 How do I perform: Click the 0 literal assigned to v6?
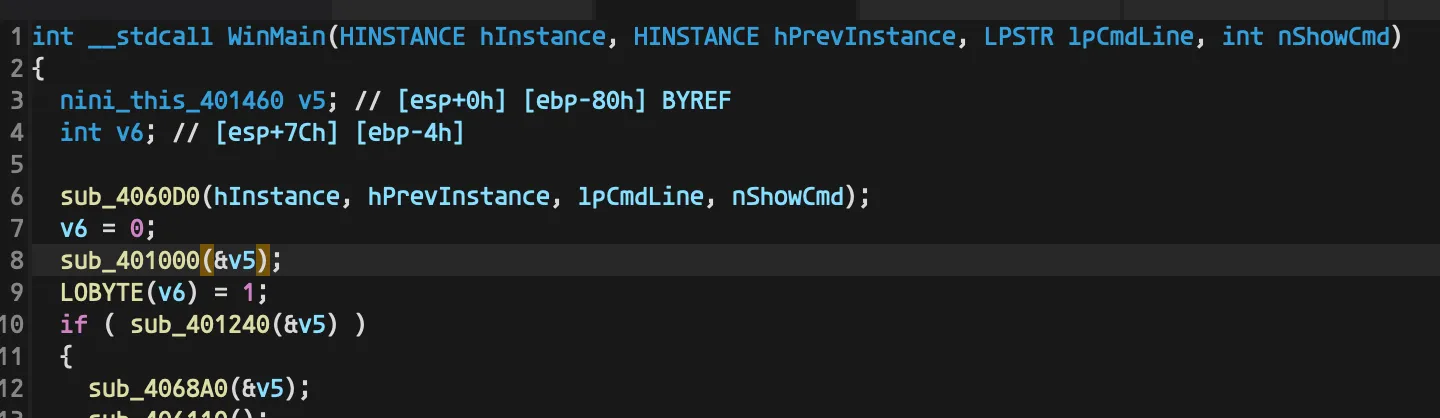click(x=137, y=228)
